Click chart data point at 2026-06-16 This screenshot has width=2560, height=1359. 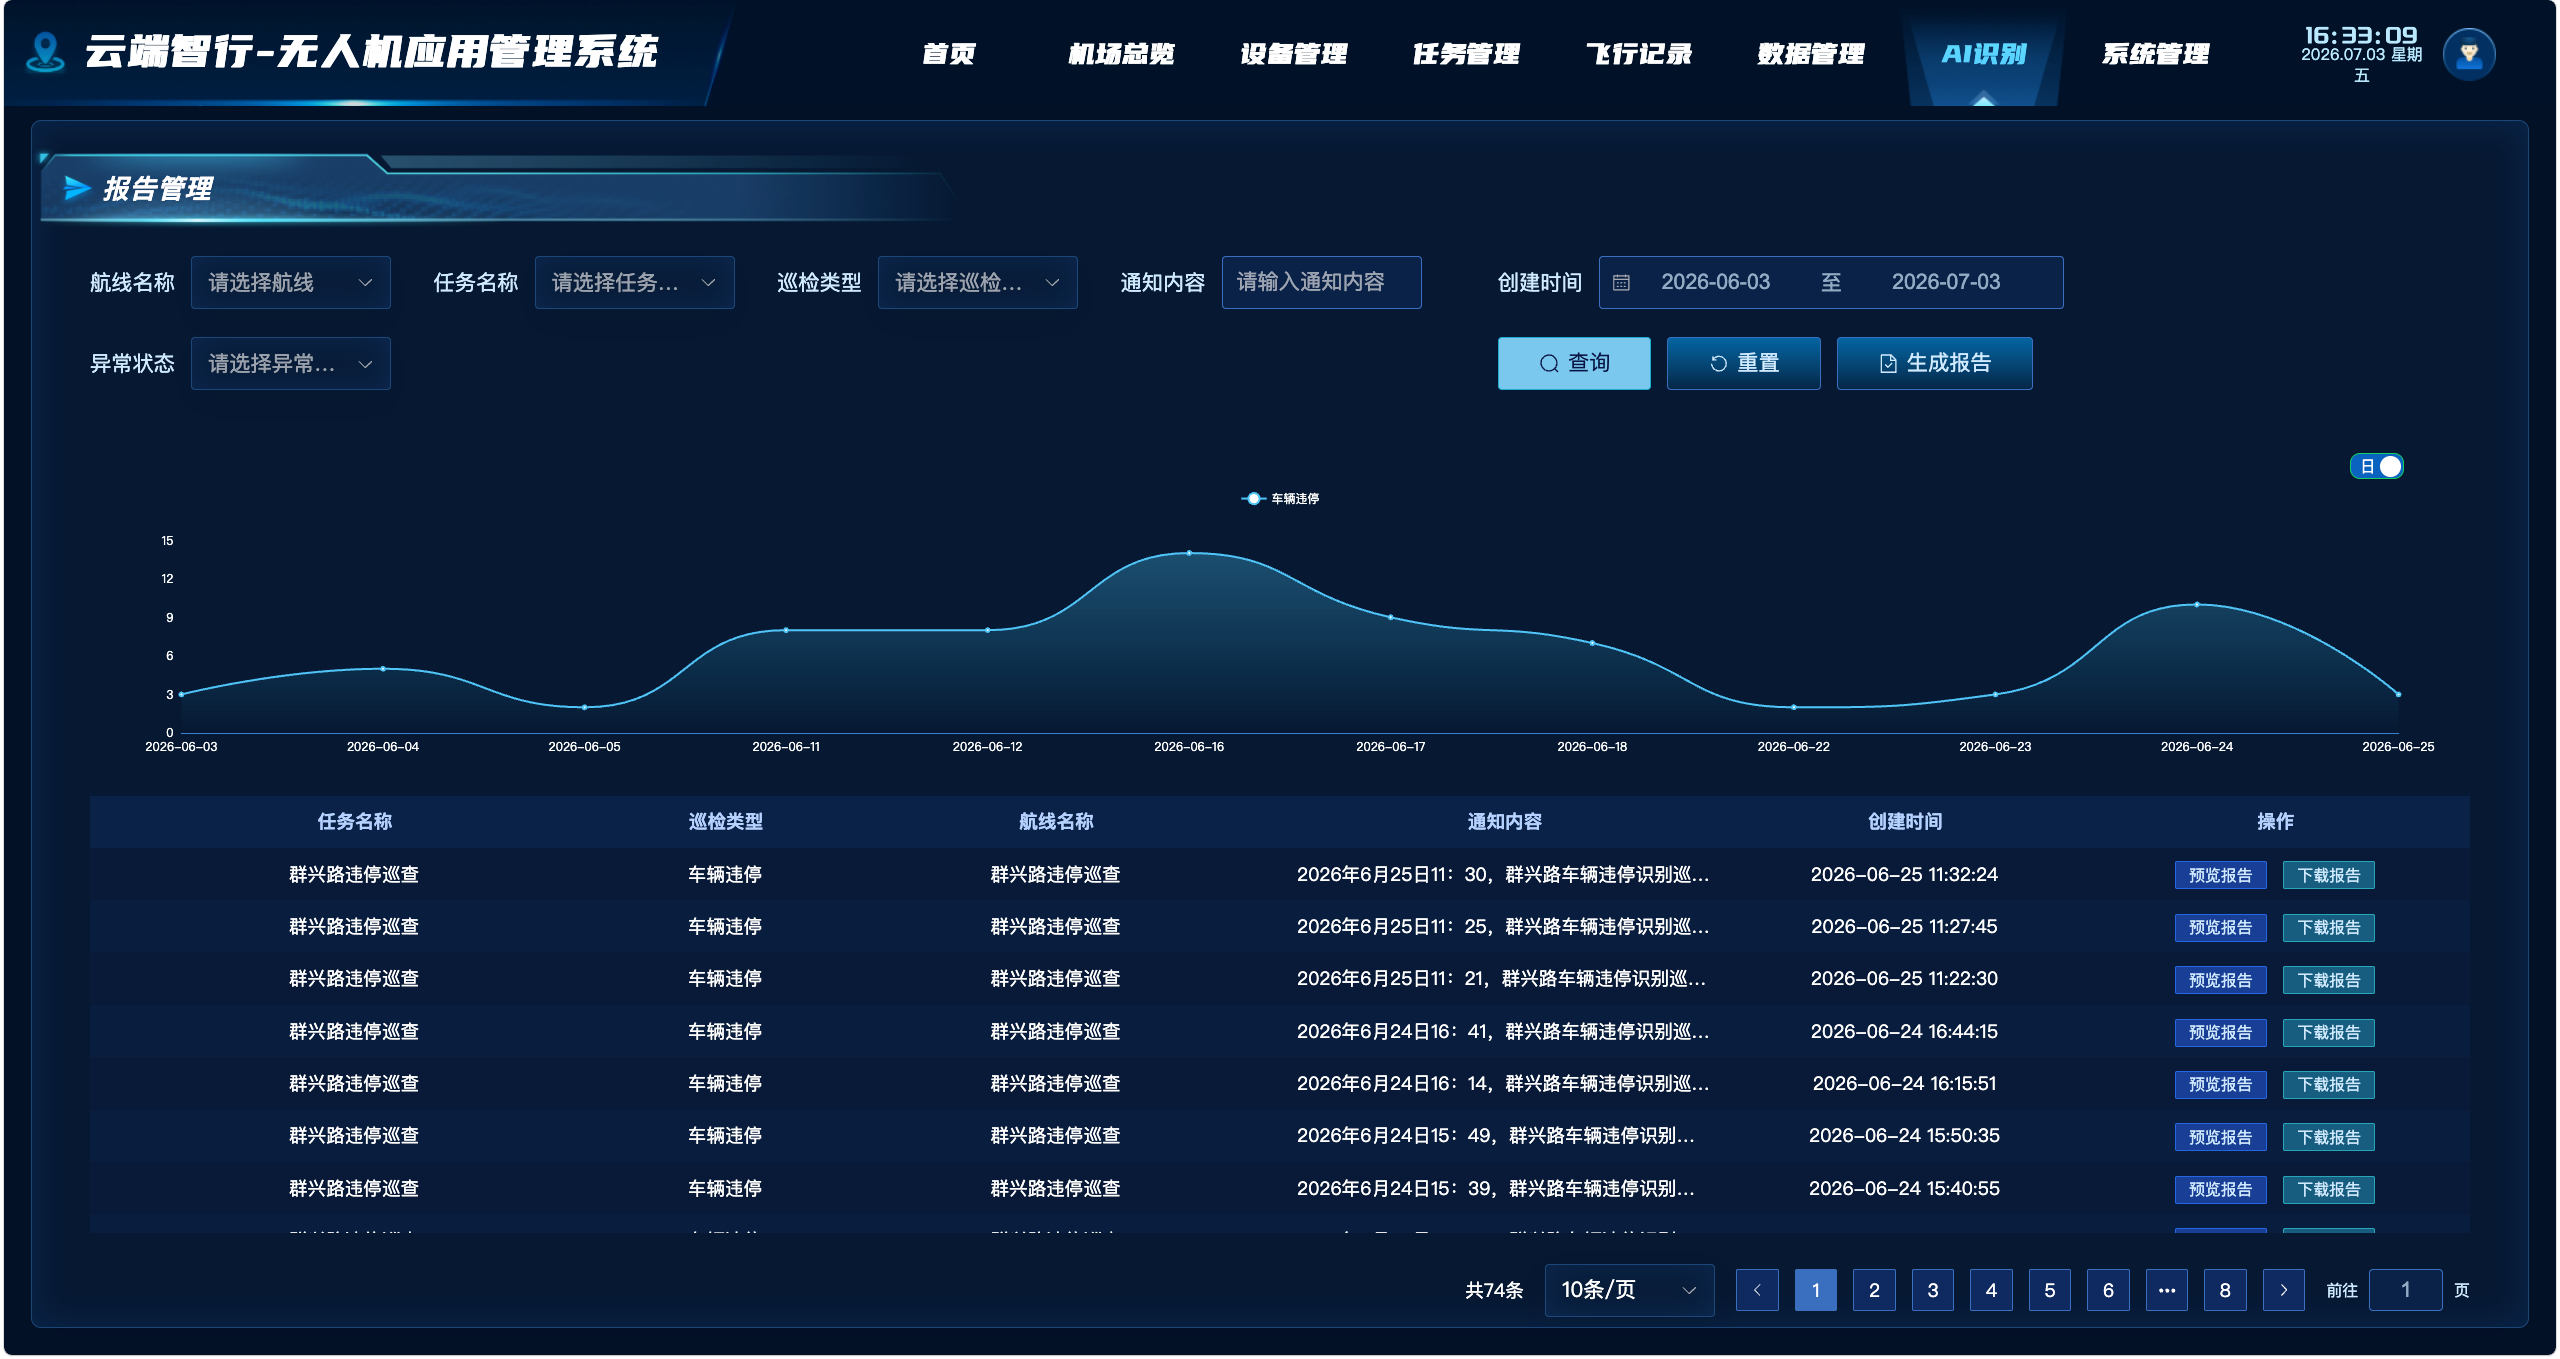coord(1189,553)
